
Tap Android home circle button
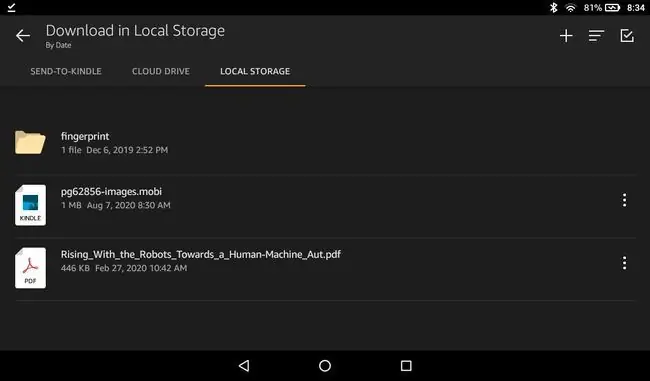pyautogui.click(x=325, y=365)
